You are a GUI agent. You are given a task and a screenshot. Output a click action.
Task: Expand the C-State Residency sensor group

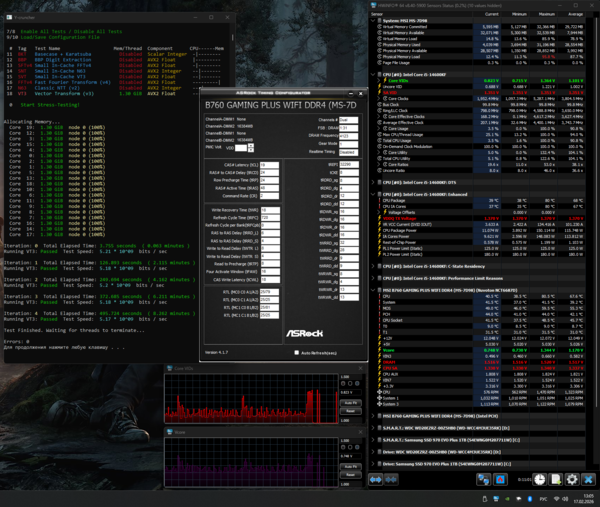[x=373, y=266]
